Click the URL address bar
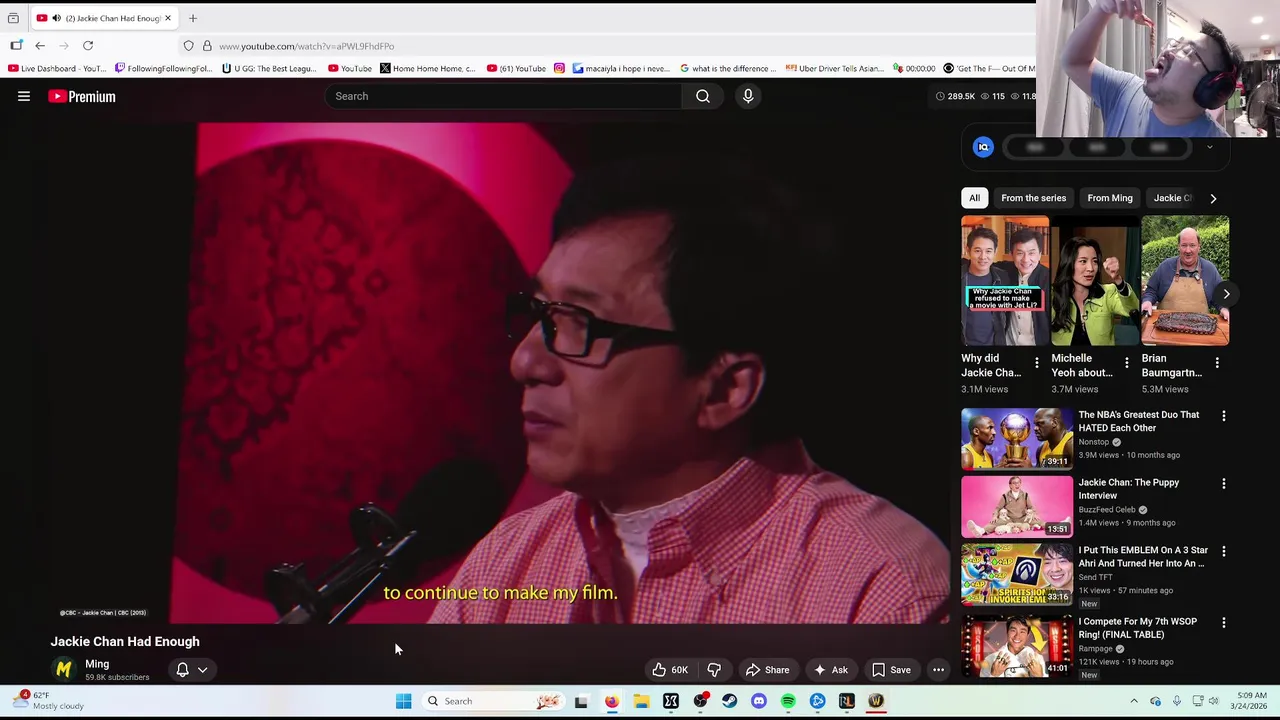Screen dimensions: 1280x720 click(306, 46)
